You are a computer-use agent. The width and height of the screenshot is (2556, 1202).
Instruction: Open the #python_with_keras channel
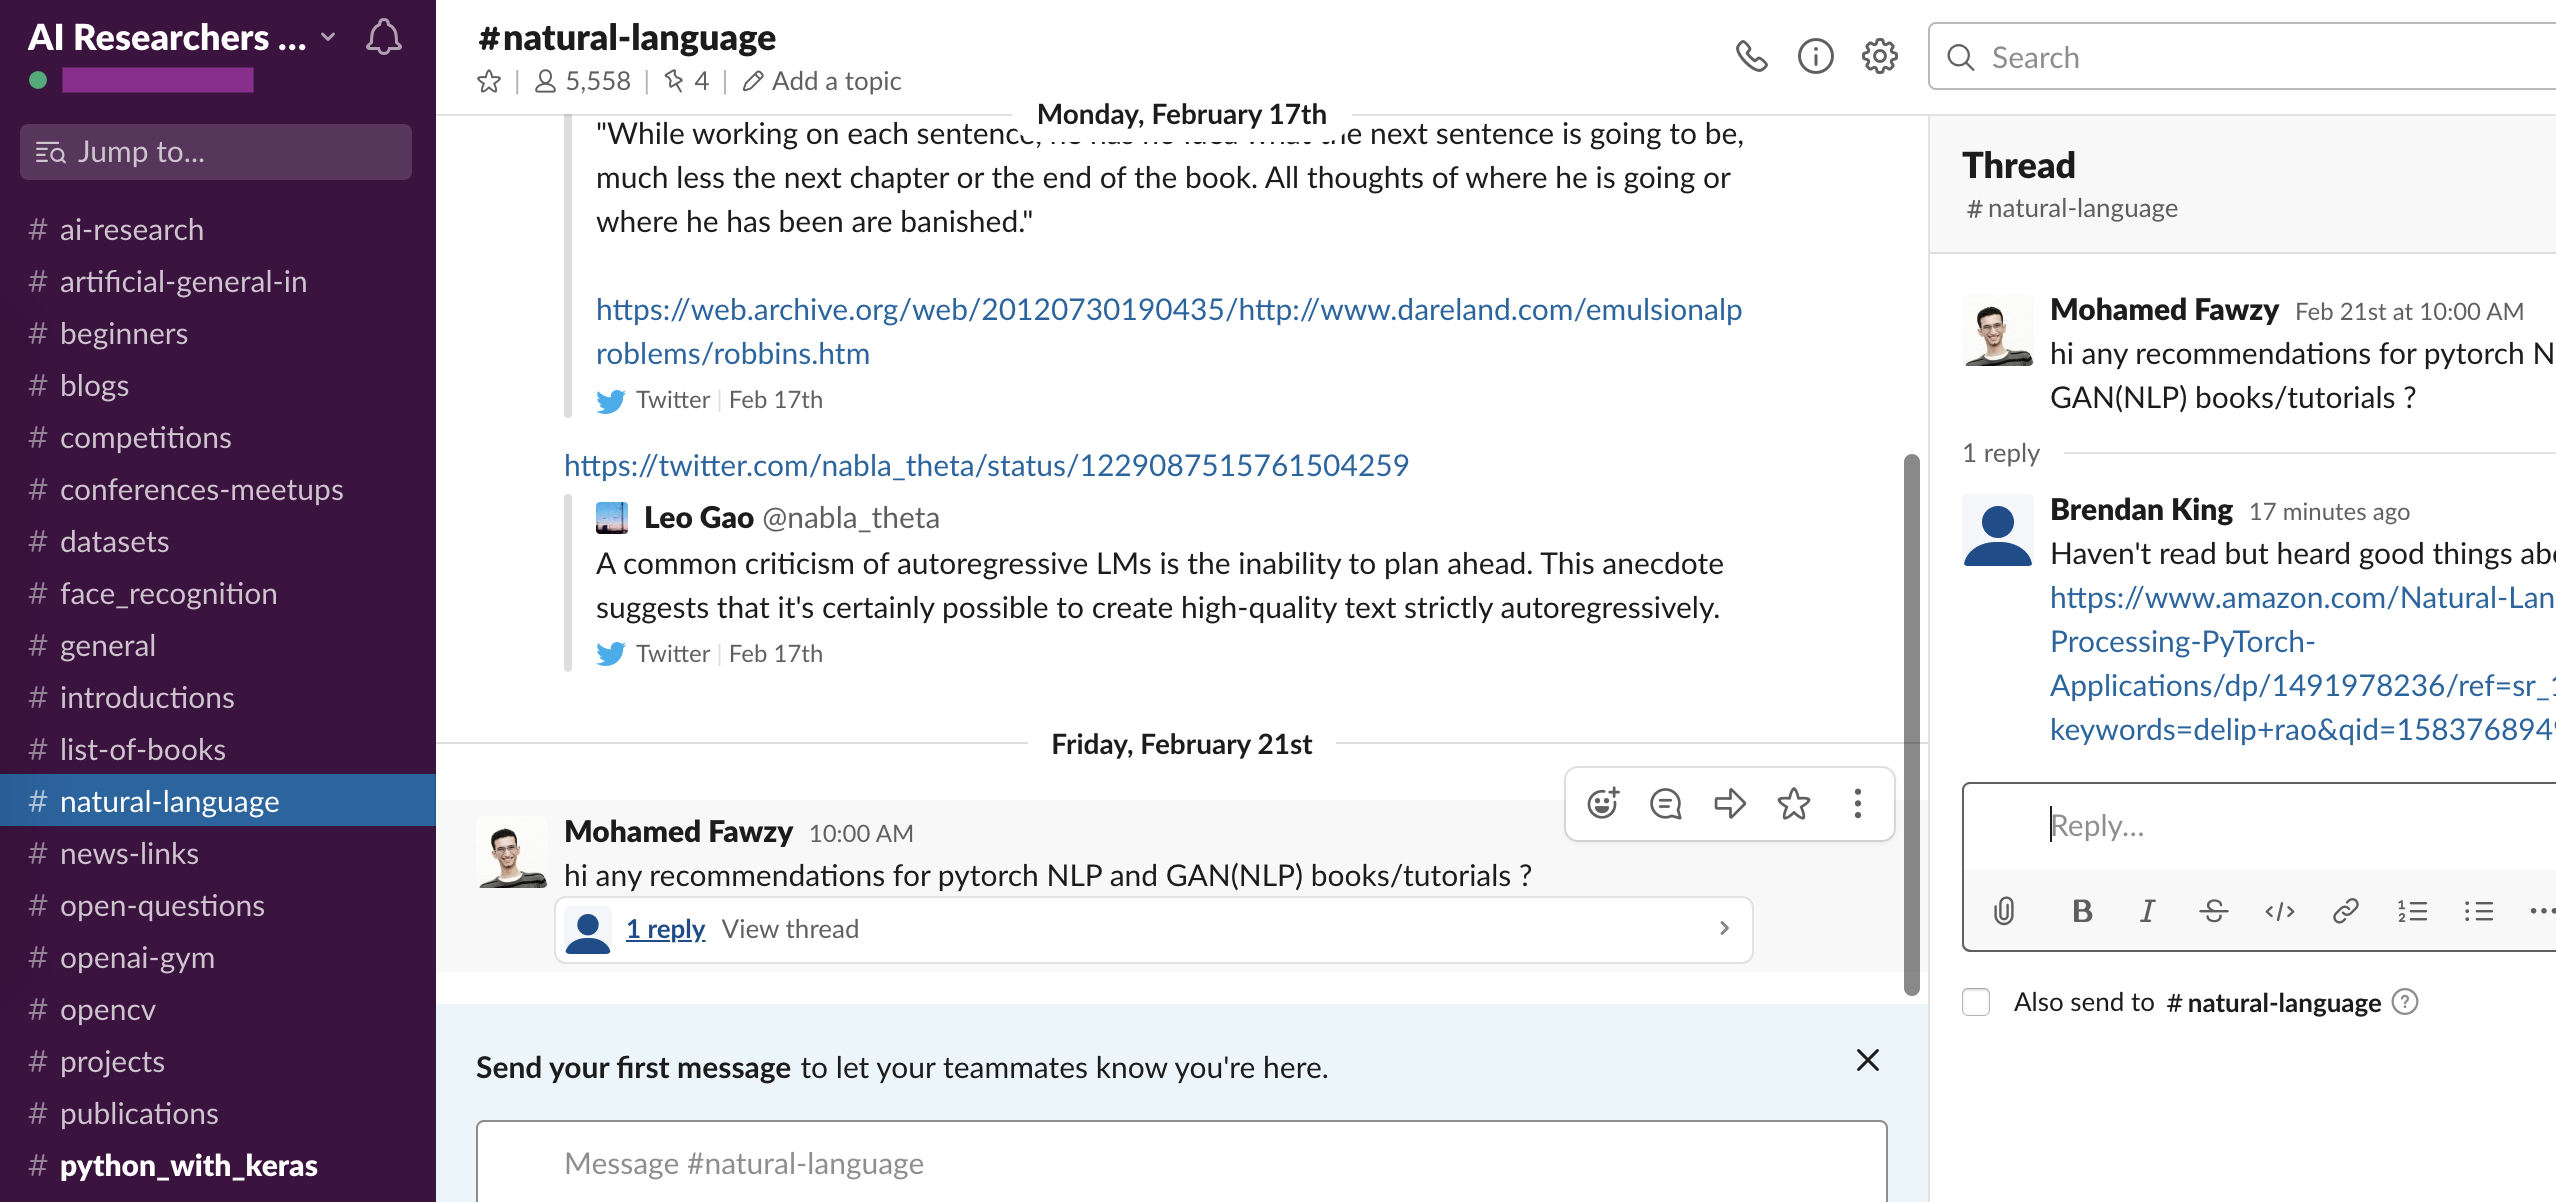click(188, 1165)
